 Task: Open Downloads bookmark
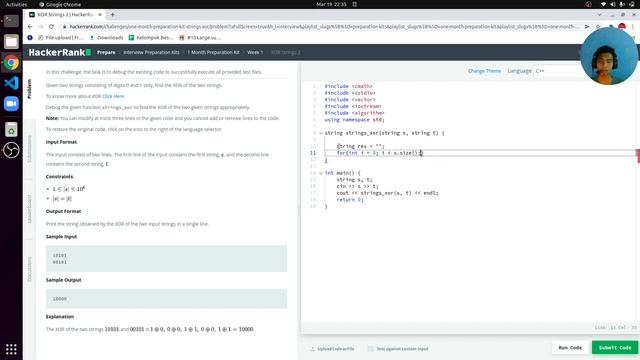click(x=106, y=38)
